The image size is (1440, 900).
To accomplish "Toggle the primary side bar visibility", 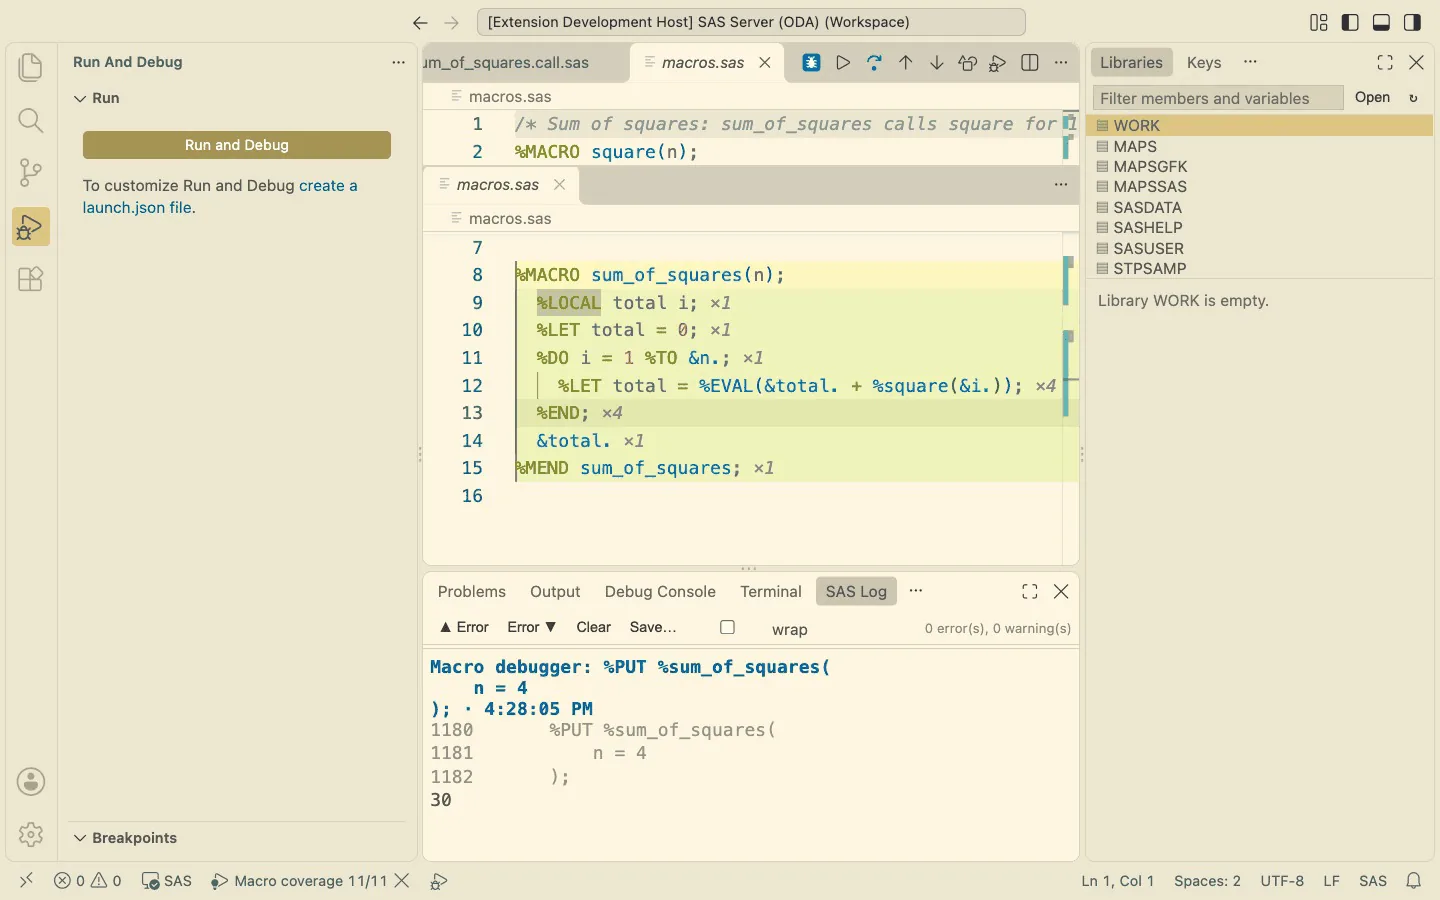I will (x=1350, y=22).
